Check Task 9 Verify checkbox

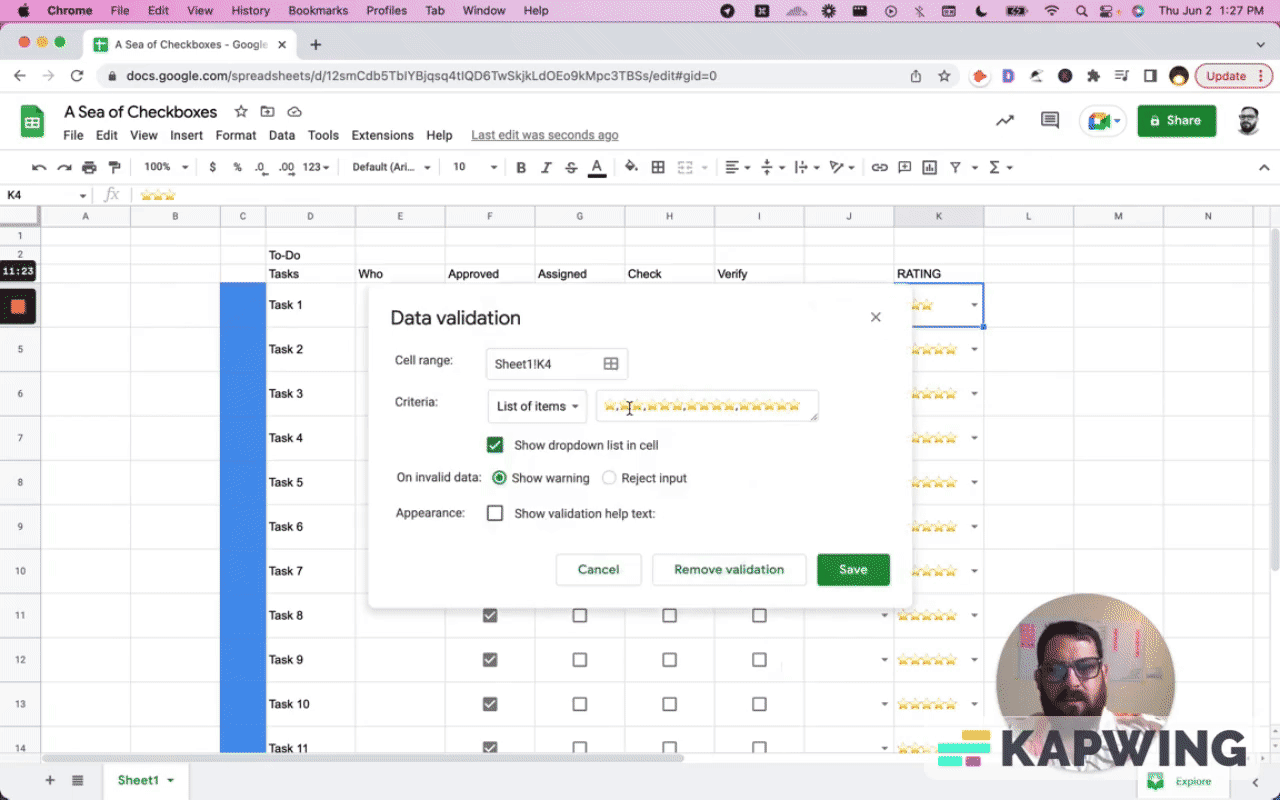(759, 660)
